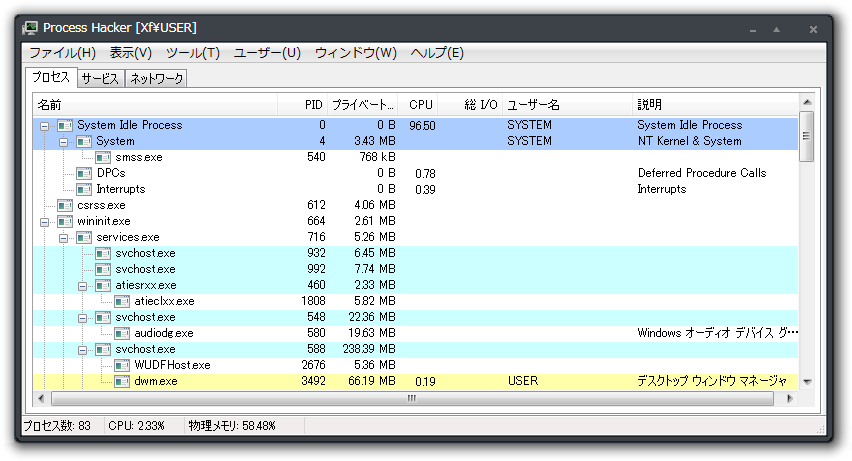Click the Interrupts row icon
Viewport: 852px width, 461px height.
click(84, 189)
